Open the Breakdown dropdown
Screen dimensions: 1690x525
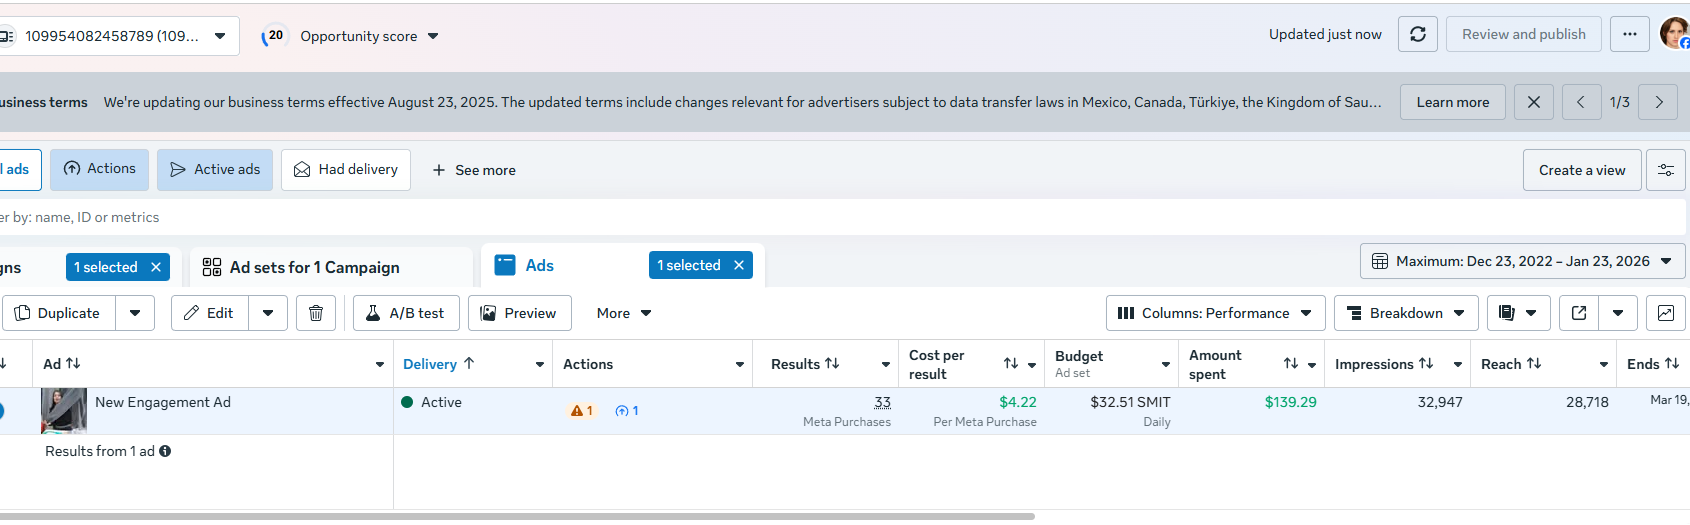click(1406, 313)
